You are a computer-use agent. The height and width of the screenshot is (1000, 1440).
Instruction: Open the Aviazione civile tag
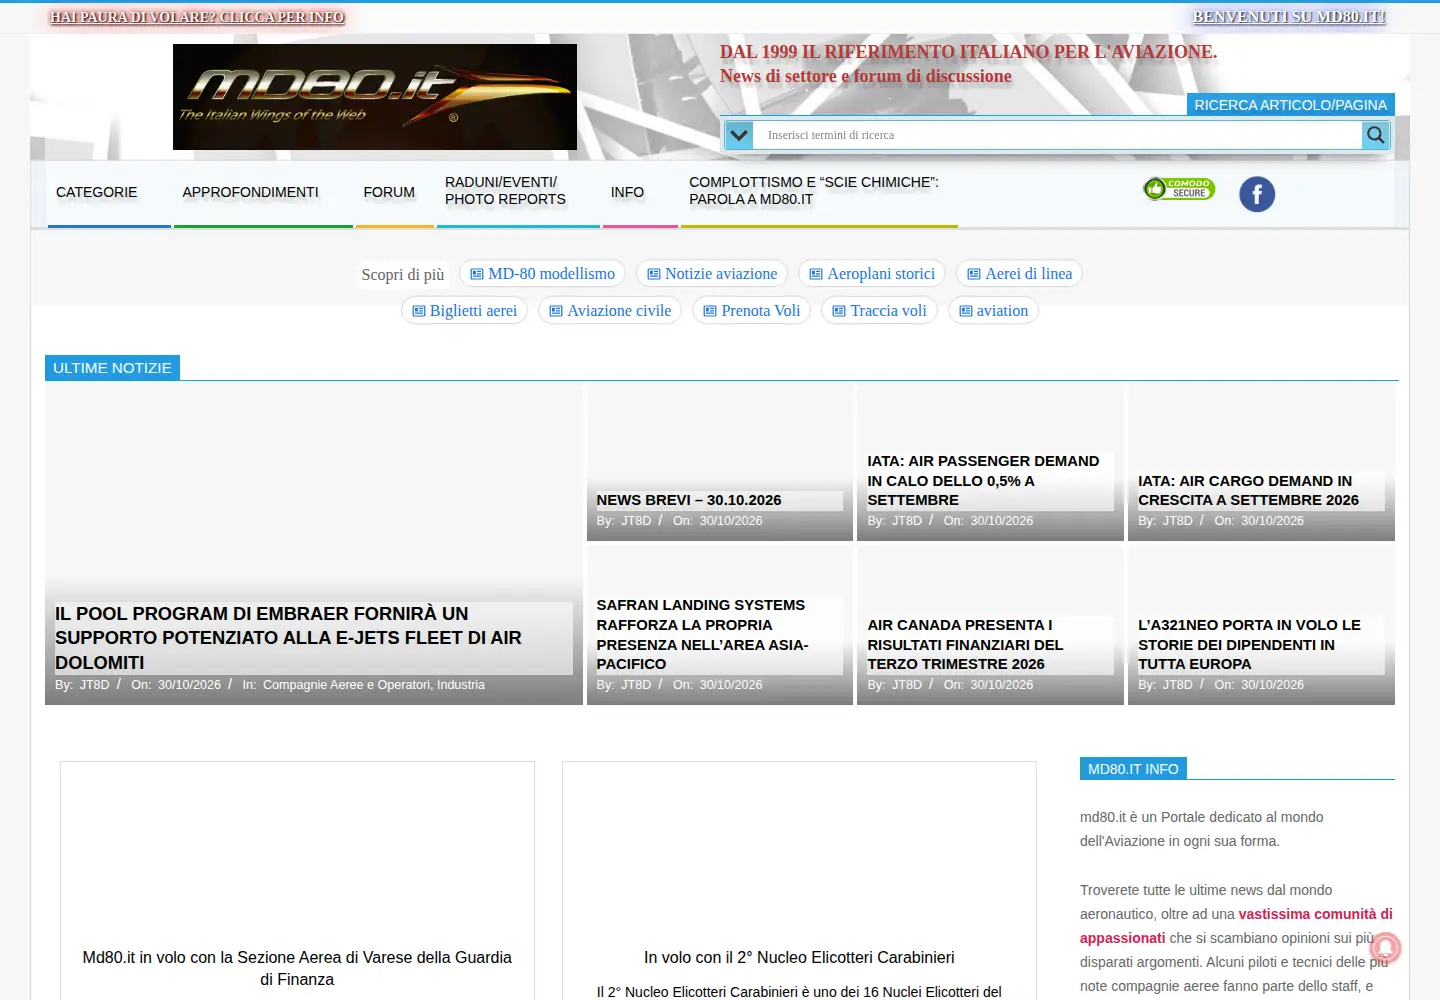pos(610,311)
